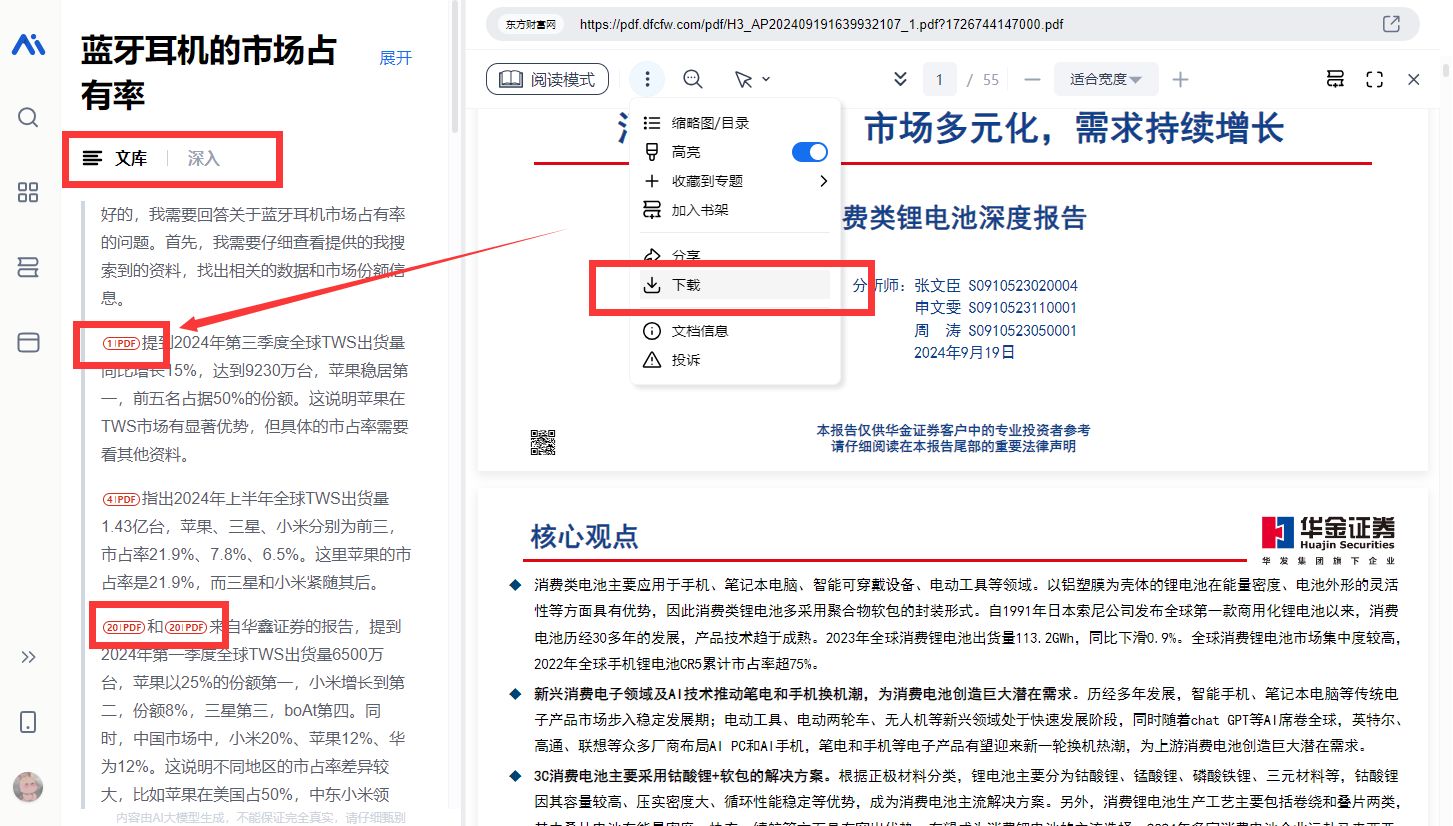Click 展开 to expand the answer panel

click(x=396, y=58)
